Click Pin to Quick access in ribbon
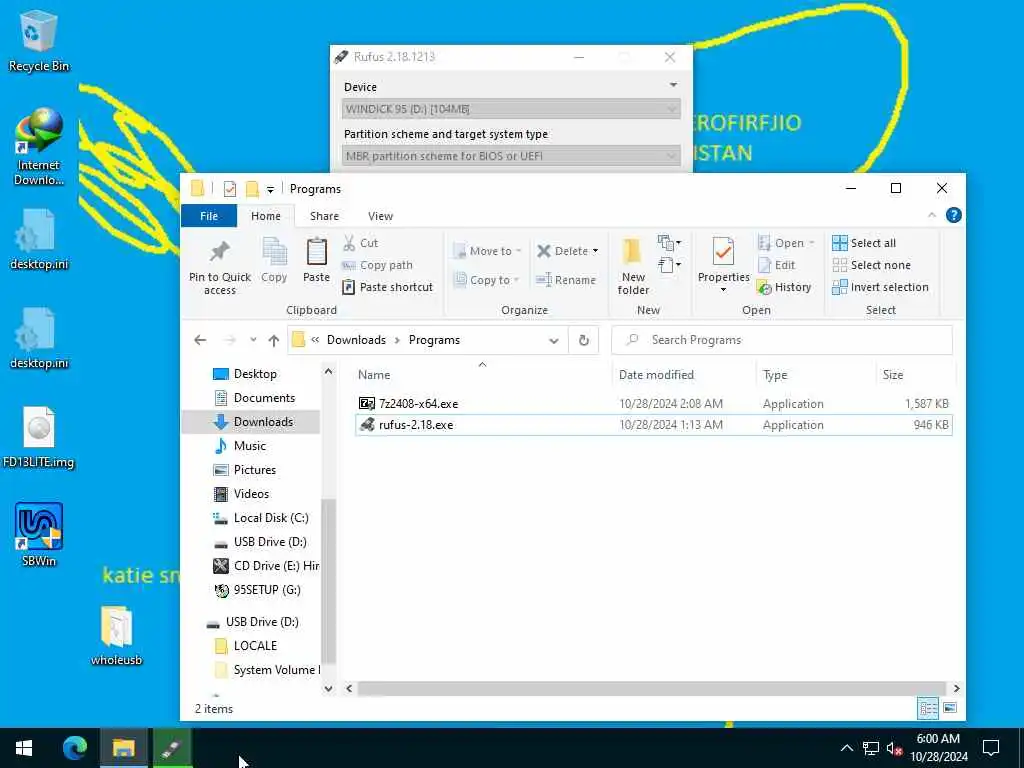Screen dimensions: 1024x768 [219, 268]
